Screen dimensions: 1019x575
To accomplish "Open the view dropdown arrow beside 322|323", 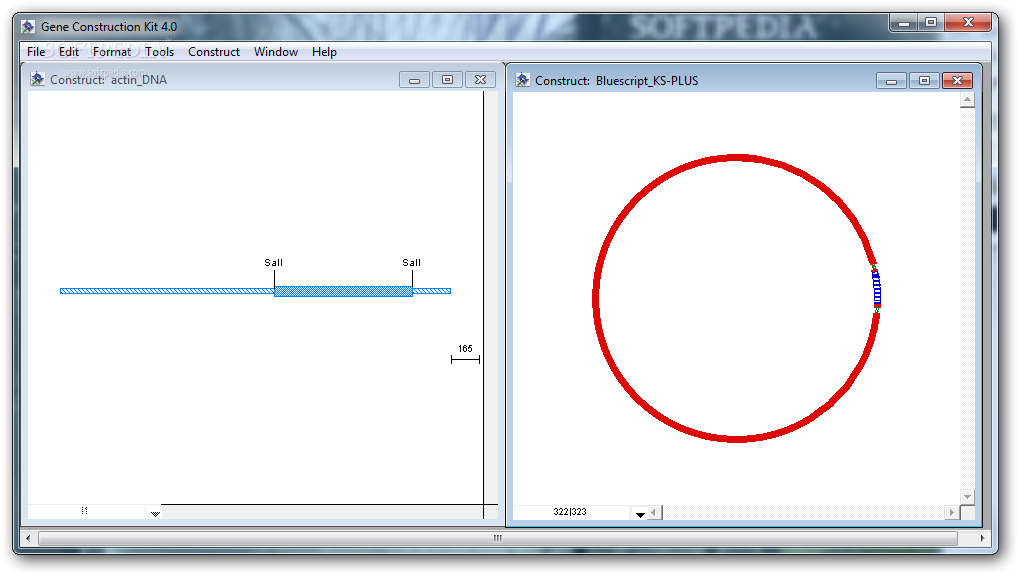I will pyautogui.click(x=640, y=514).
